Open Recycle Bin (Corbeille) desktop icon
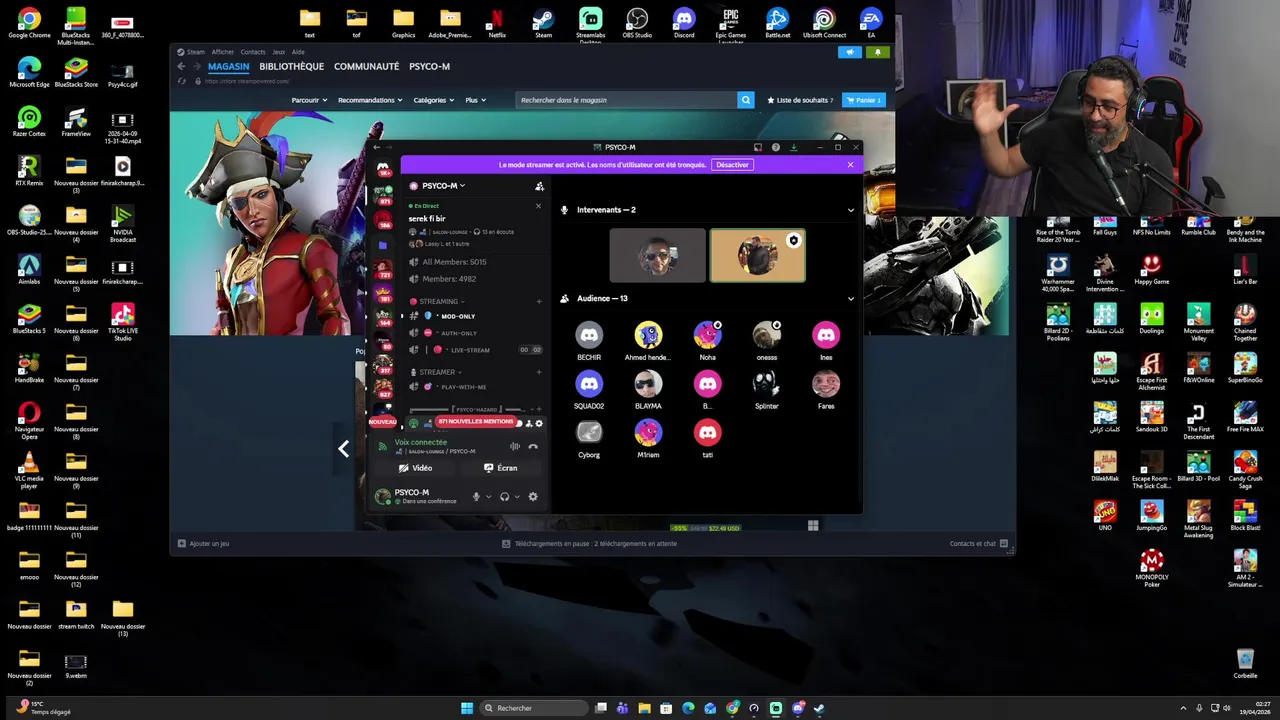Image resolution: width=1280 pixels, height=720 pixels. [1245, 664]
